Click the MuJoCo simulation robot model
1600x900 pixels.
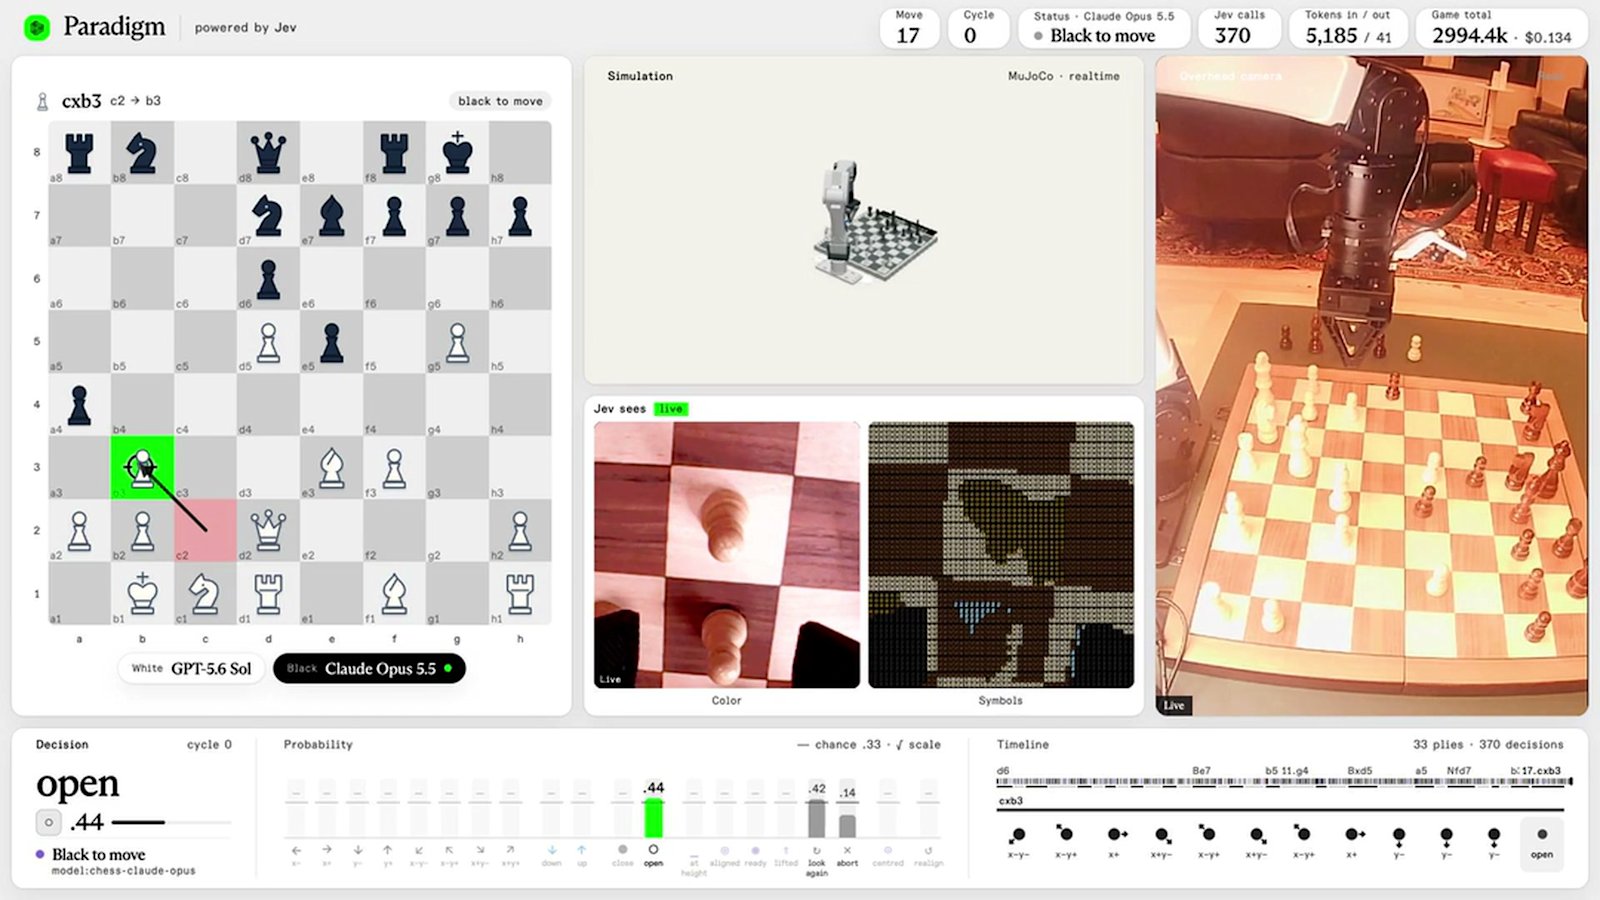coord(876,222)
